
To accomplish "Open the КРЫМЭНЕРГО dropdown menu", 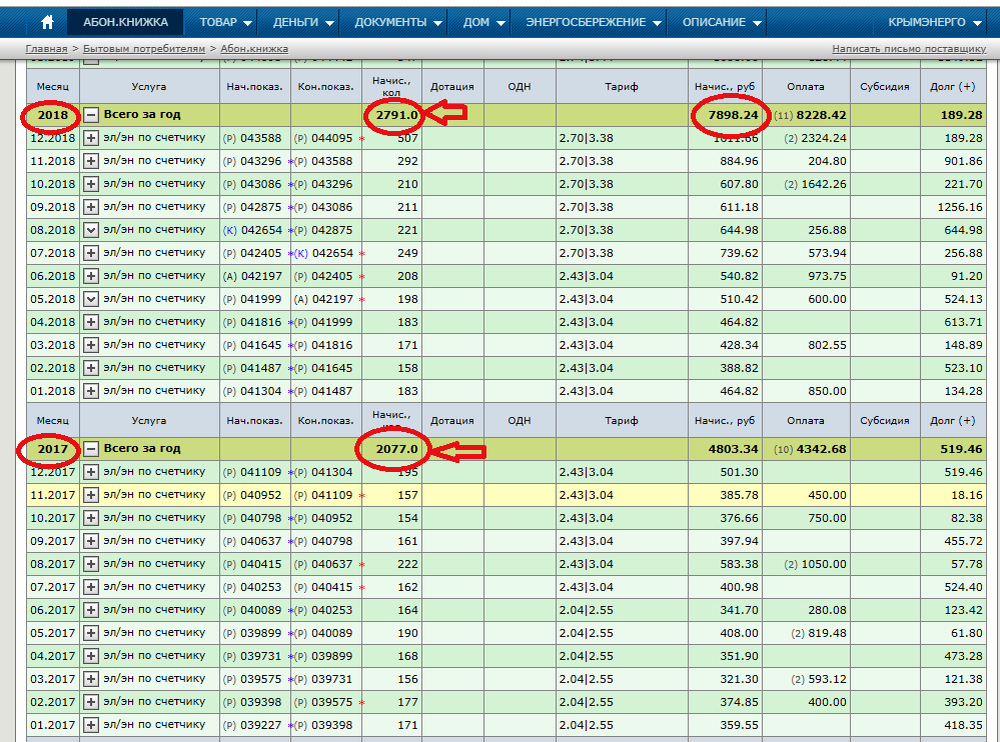I will [x=934, y=22].
